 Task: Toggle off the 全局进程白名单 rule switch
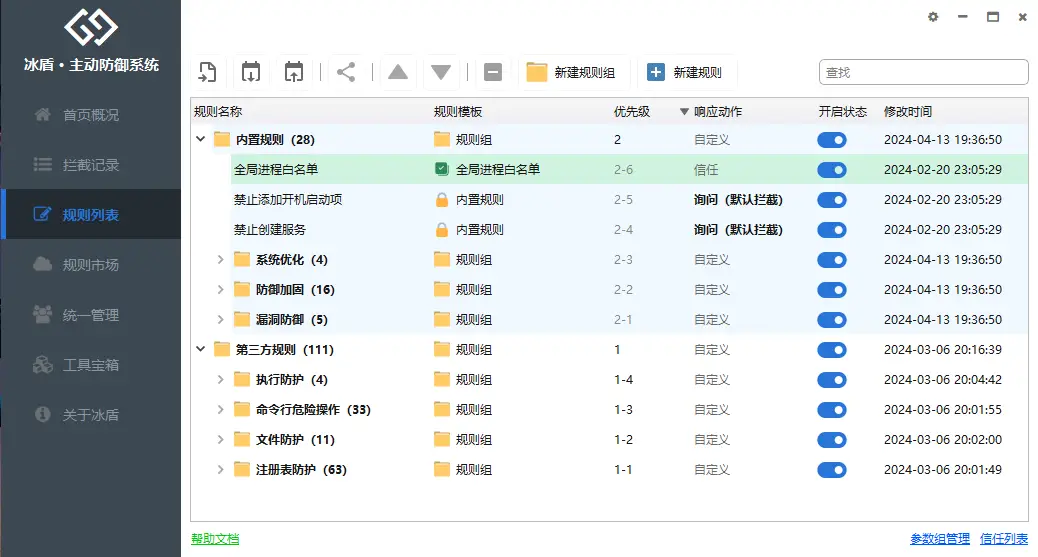(x=831, y=170)
